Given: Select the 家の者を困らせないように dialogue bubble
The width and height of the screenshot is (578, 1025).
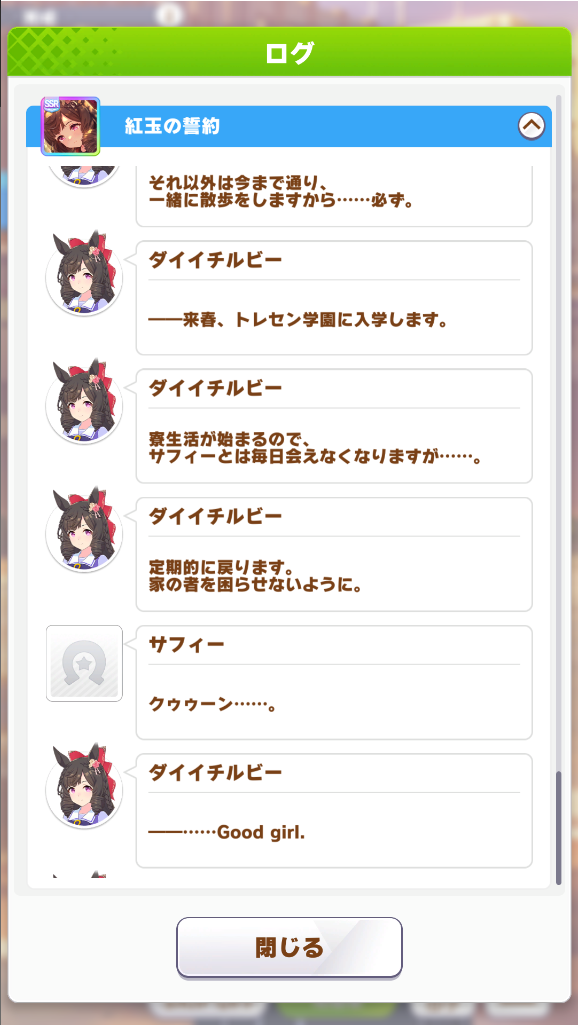Looking at the screenshot, I should [x=334, y=554].
